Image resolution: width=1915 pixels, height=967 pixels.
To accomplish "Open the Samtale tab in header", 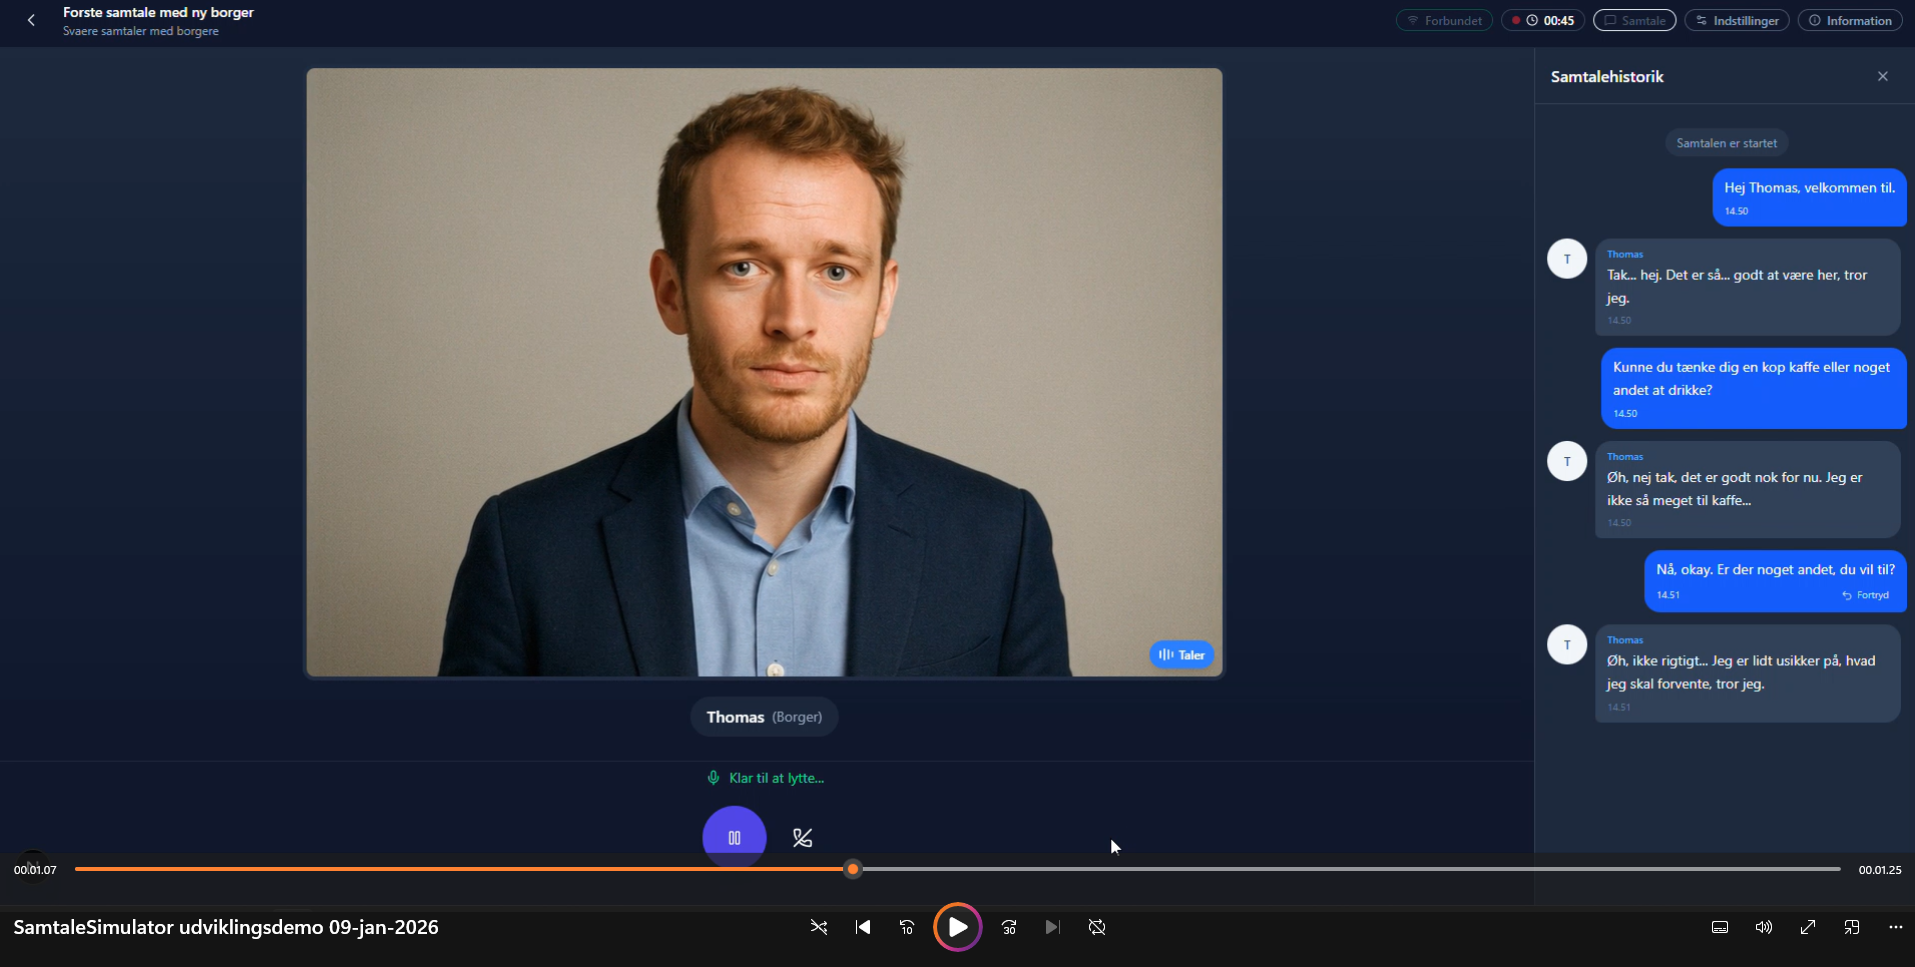I will click(x=1634, y=20).
